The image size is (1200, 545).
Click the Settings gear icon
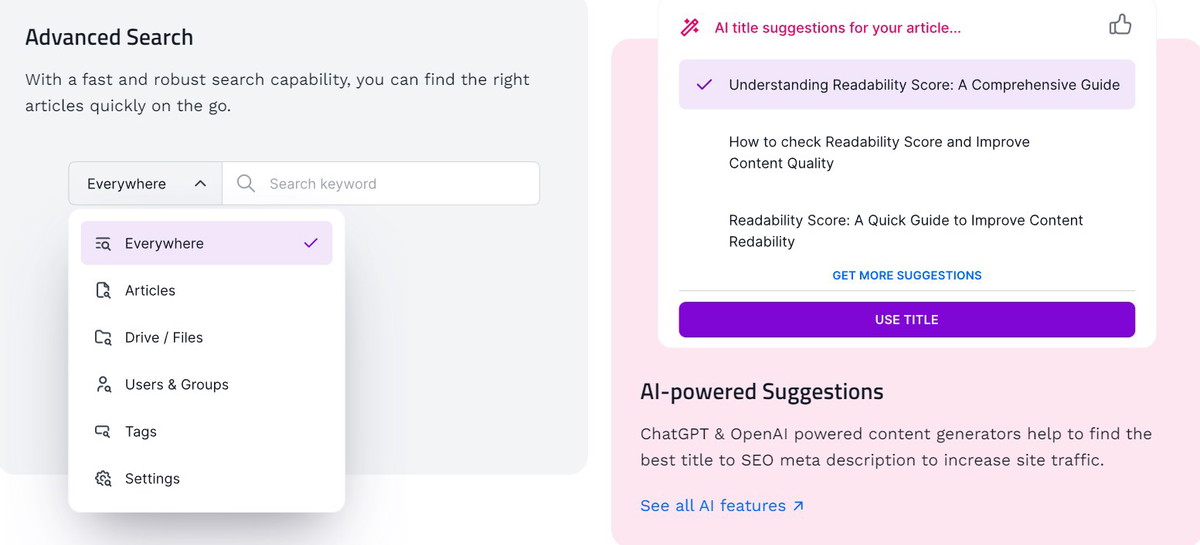pos(103,479)
